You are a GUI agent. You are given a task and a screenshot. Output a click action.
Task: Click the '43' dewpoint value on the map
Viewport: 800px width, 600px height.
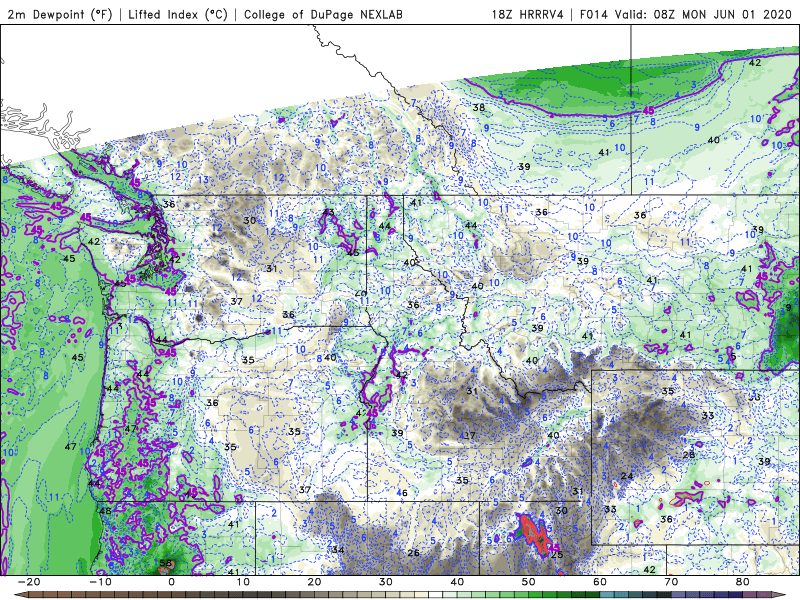point(329,212)
